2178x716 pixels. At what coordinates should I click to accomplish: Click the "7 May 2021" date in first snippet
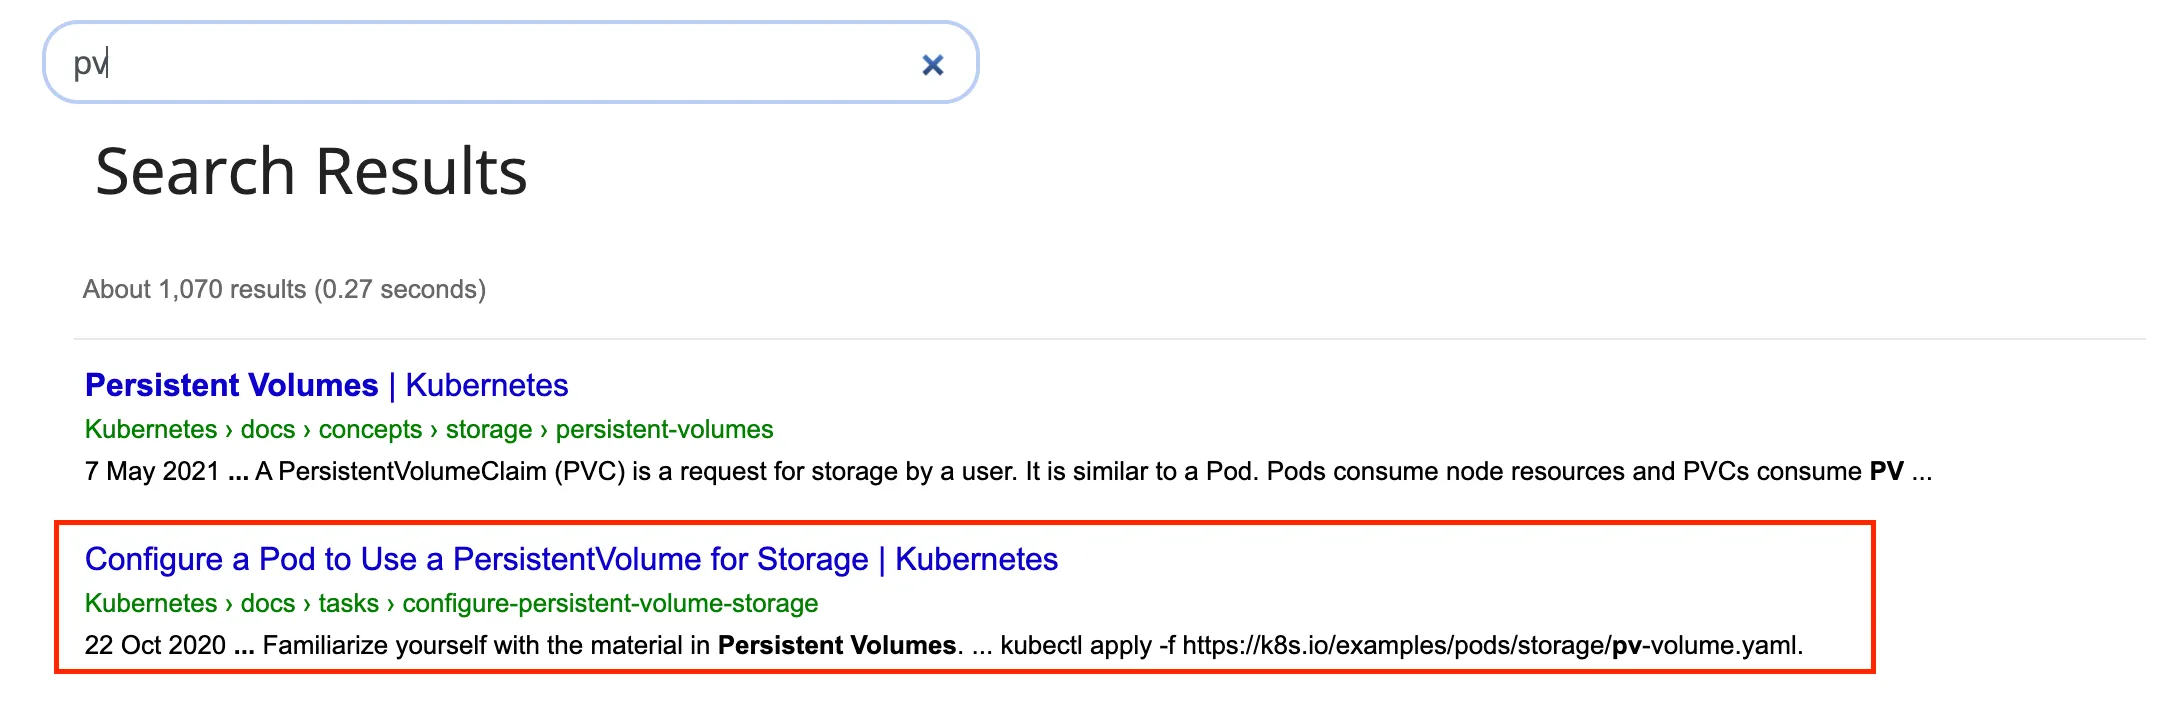[x=152, y=471]
